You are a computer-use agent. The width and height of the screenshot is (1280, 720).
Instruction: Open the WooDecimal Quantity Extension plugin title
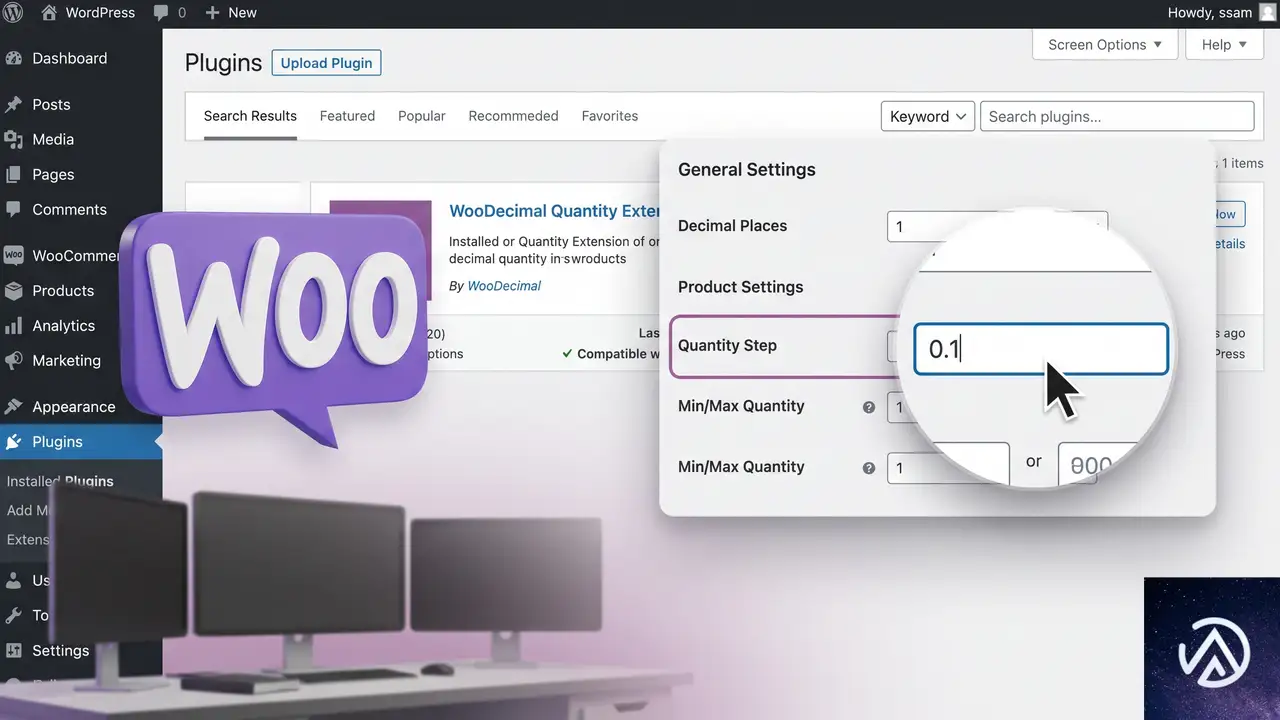[x=555, y=211]
